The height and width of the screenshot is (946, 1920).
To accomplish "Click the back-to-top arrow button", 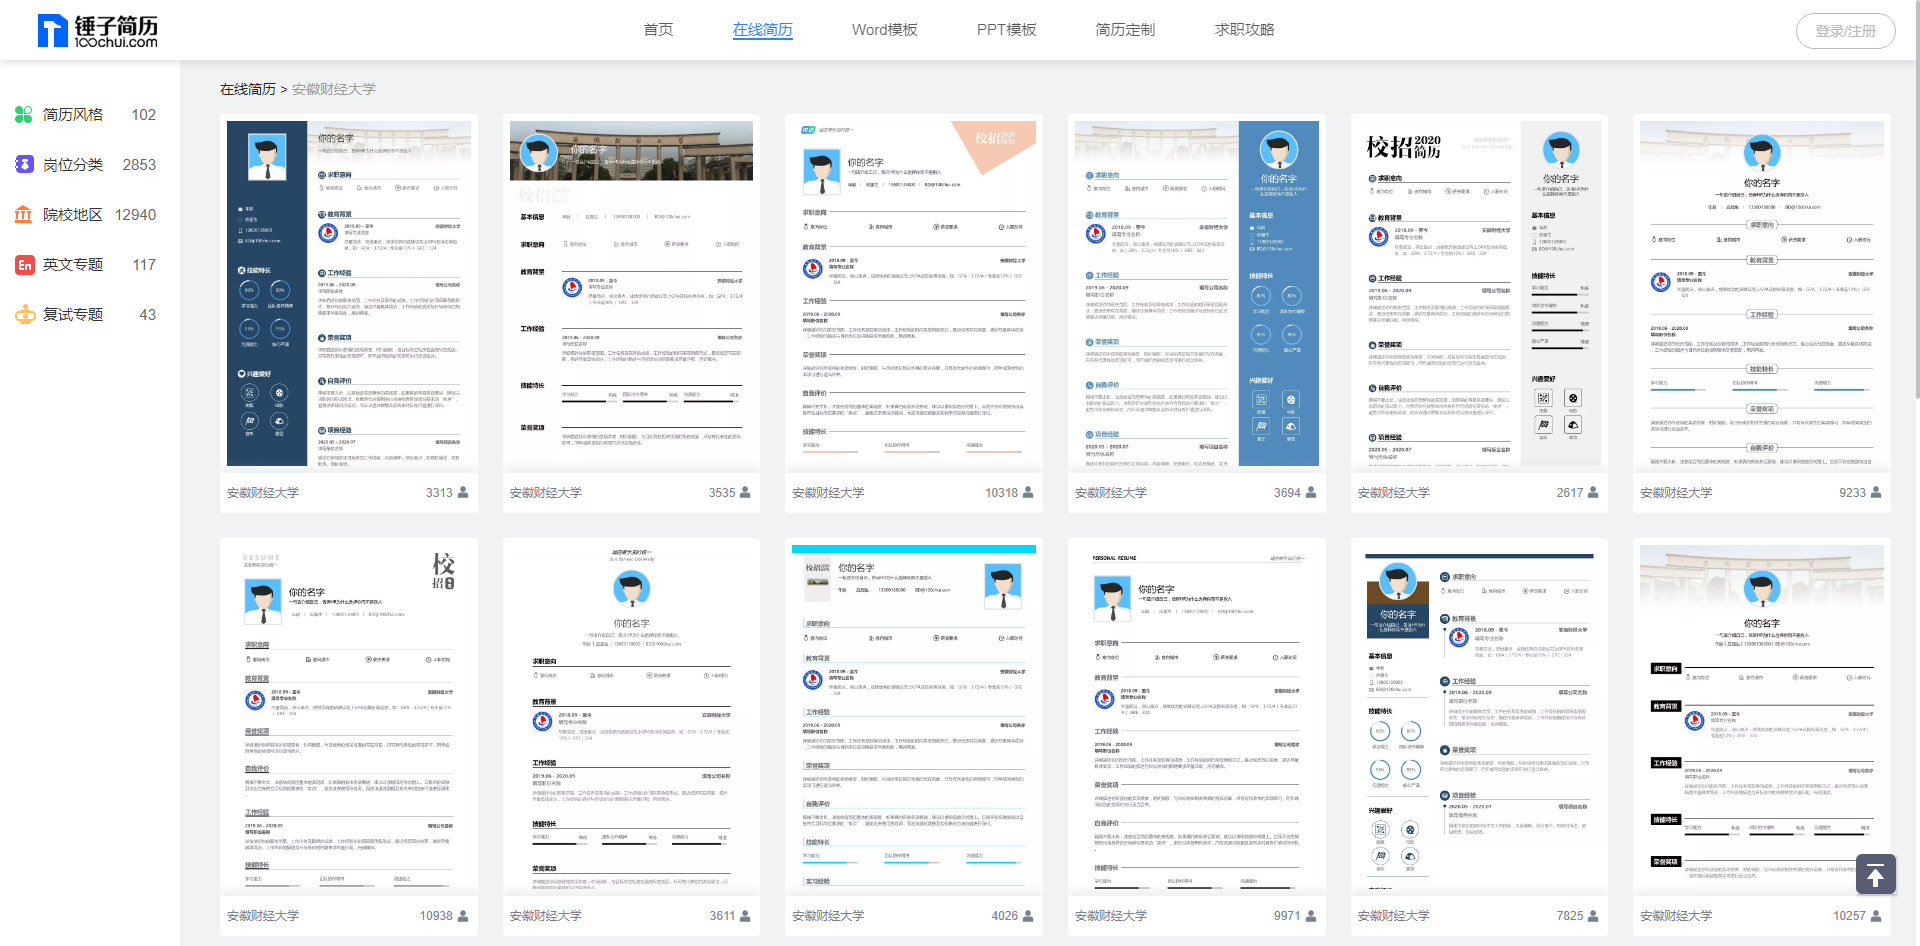I will pos(1876,875).
